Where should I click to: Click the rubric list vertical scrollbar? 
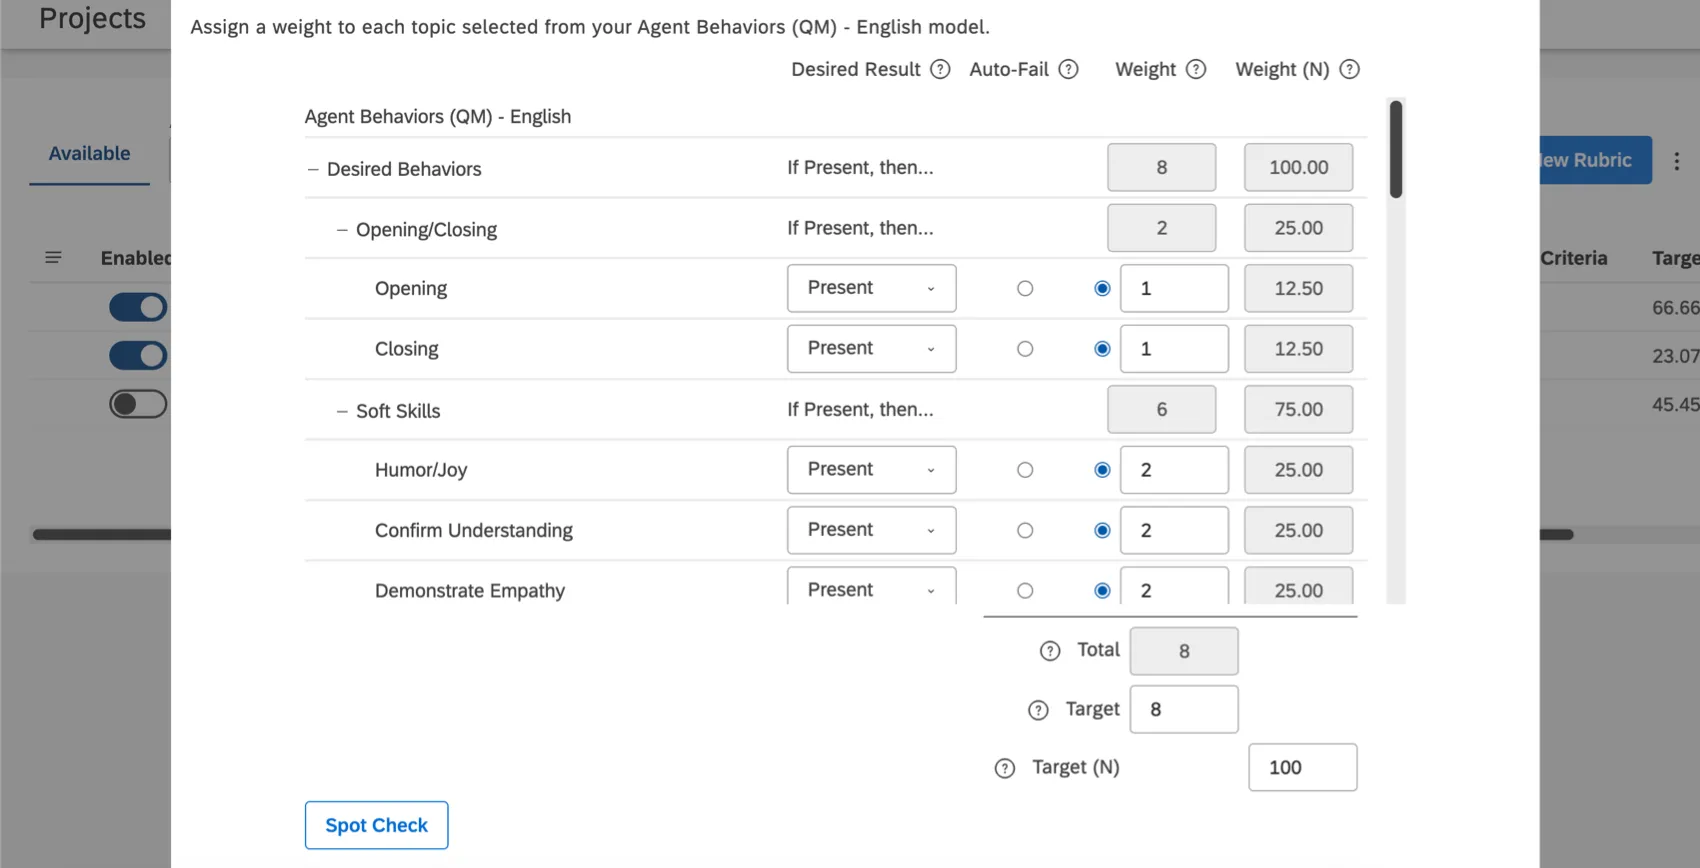(x=1395, y=150)
